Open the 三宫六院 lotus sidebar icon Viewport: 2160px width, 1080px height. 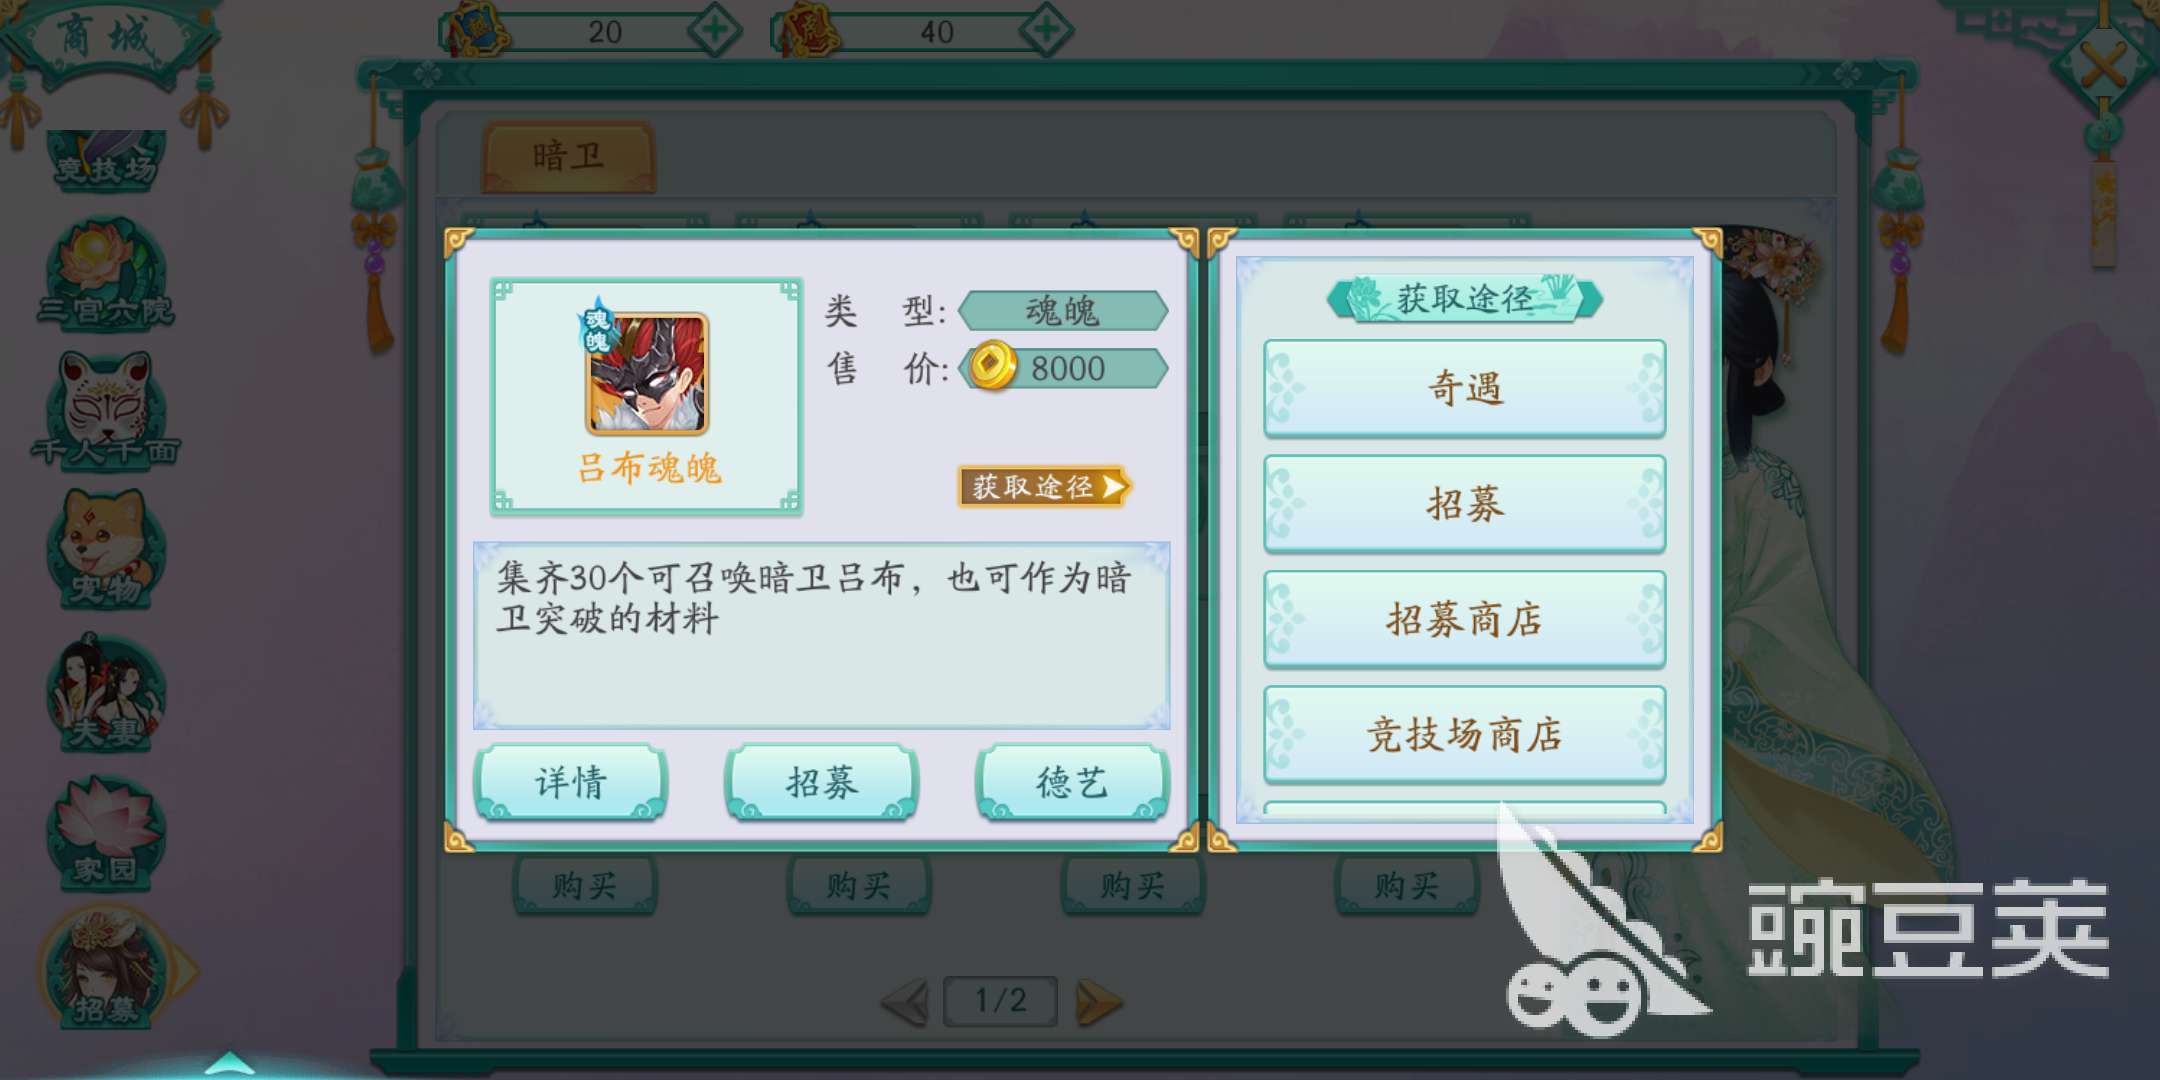tap(106, 272)
